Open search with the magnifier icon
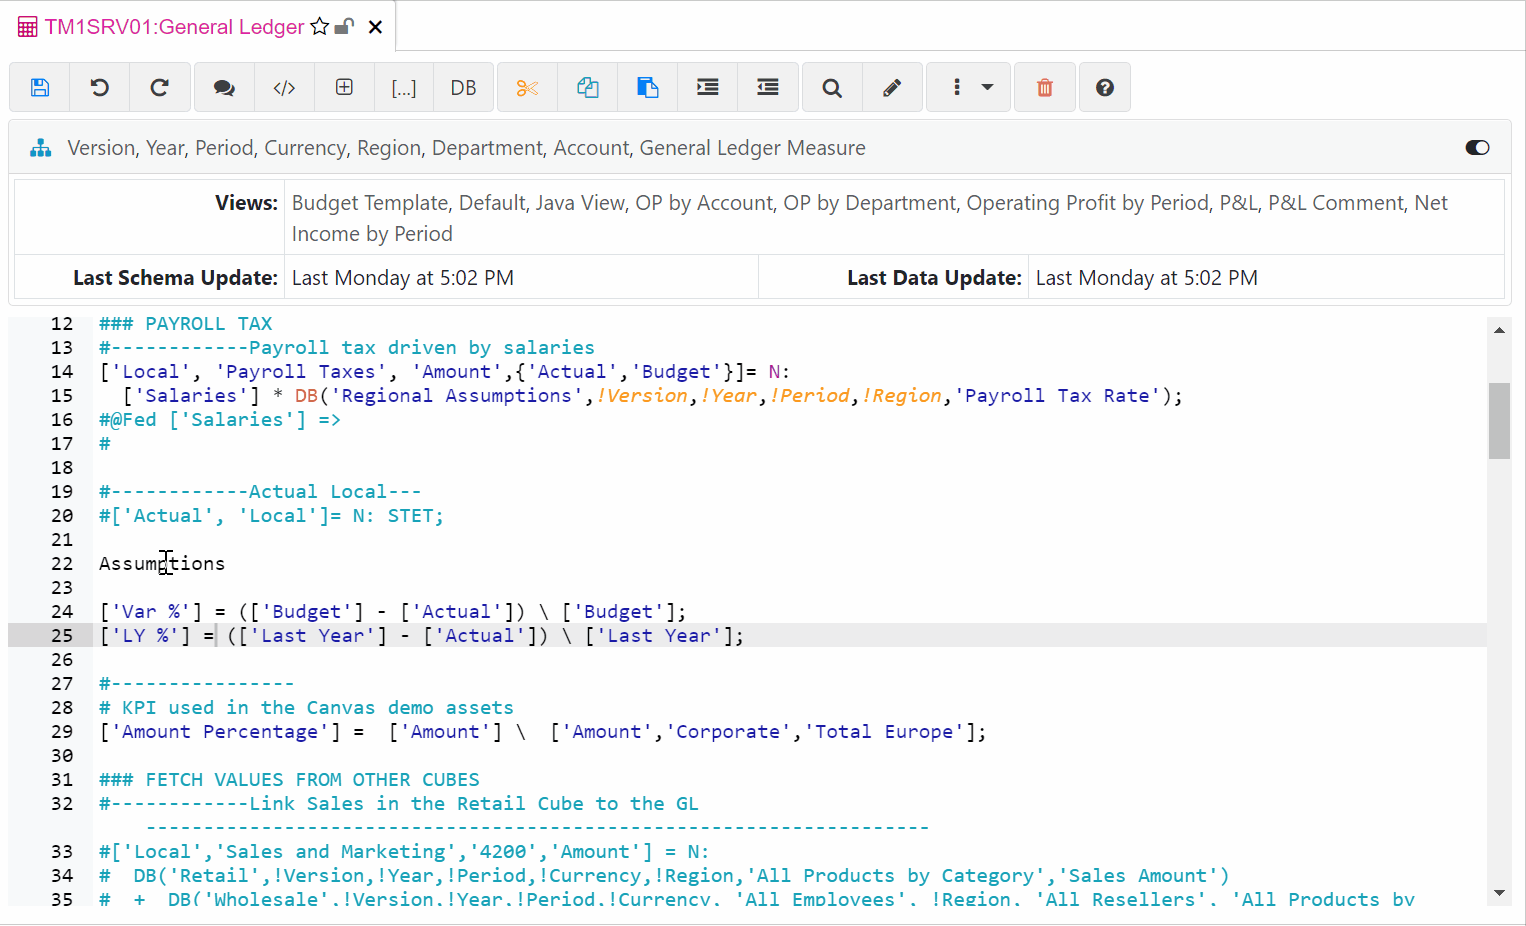Viewport: 1526px width, 926px height. pyautogui.click(x=832, y=88)
